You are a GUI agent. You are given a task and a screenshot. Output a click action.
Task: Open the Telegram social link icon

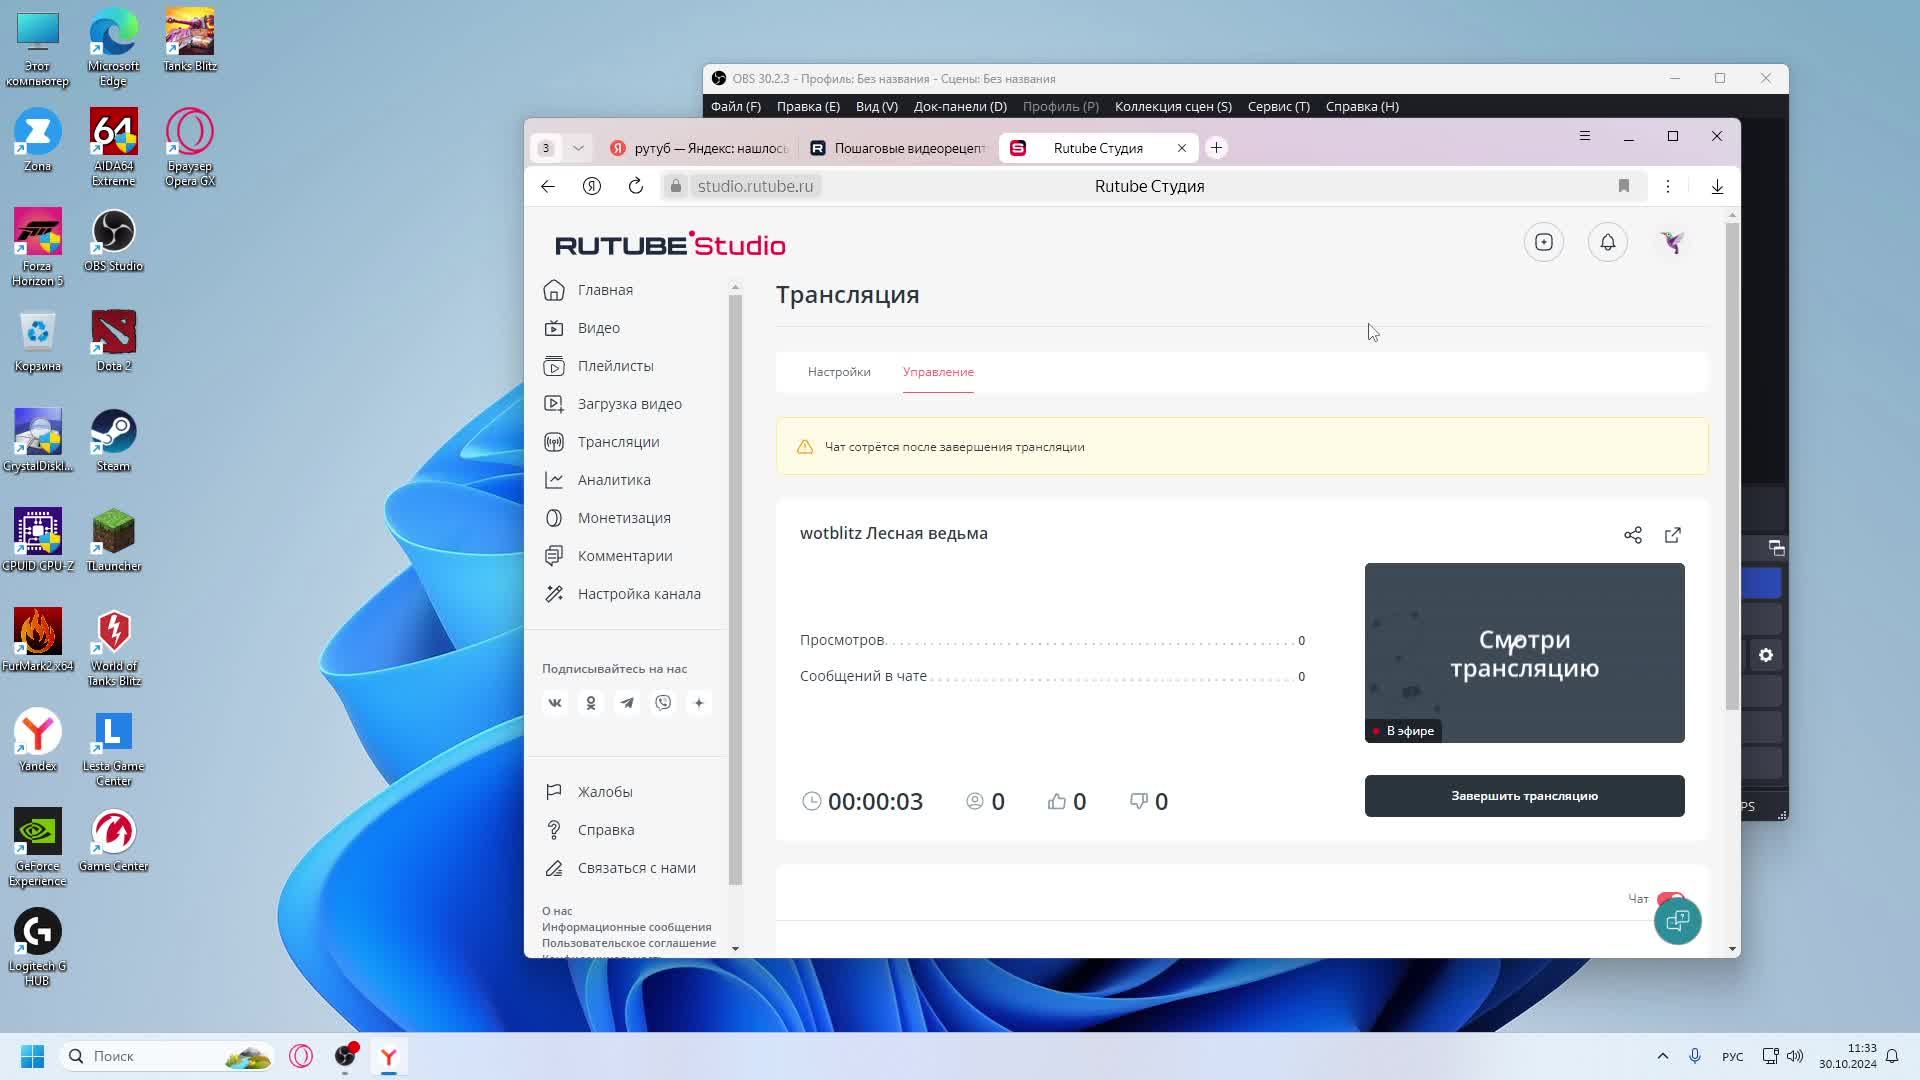[x=627, y=703]
